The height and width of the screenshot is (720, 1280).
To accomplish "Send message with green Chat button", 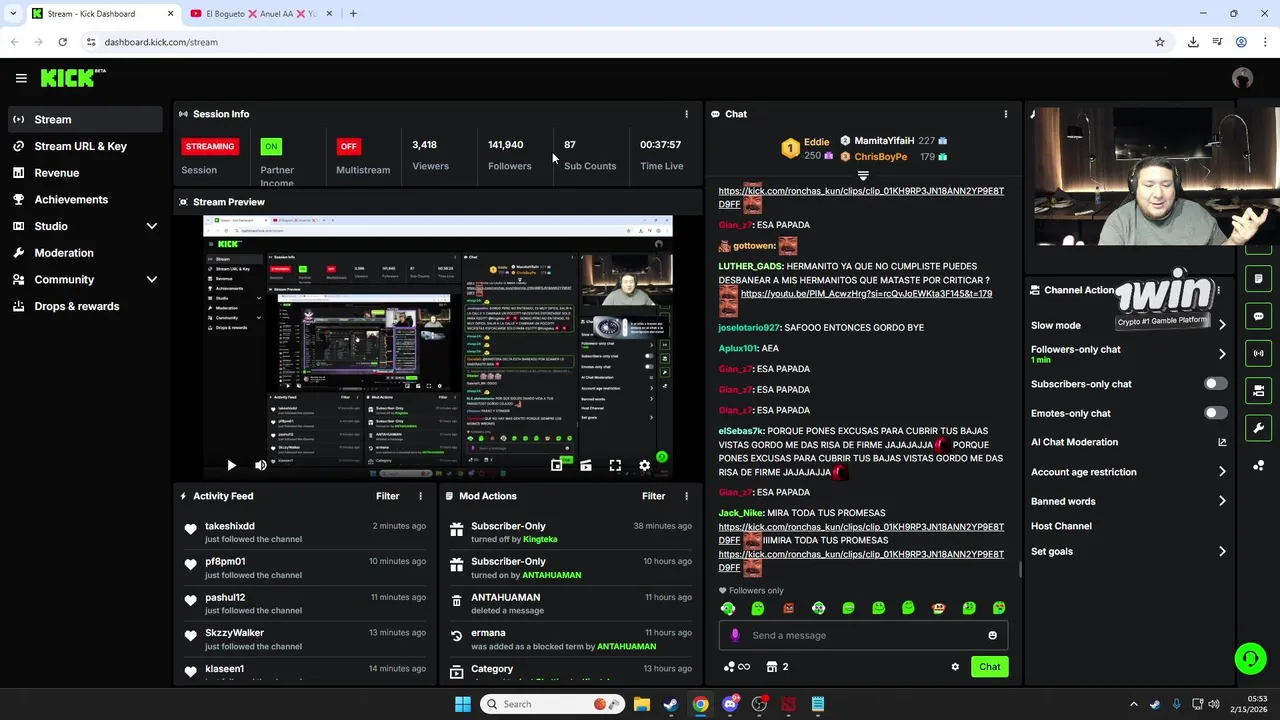I will [989, 667].
